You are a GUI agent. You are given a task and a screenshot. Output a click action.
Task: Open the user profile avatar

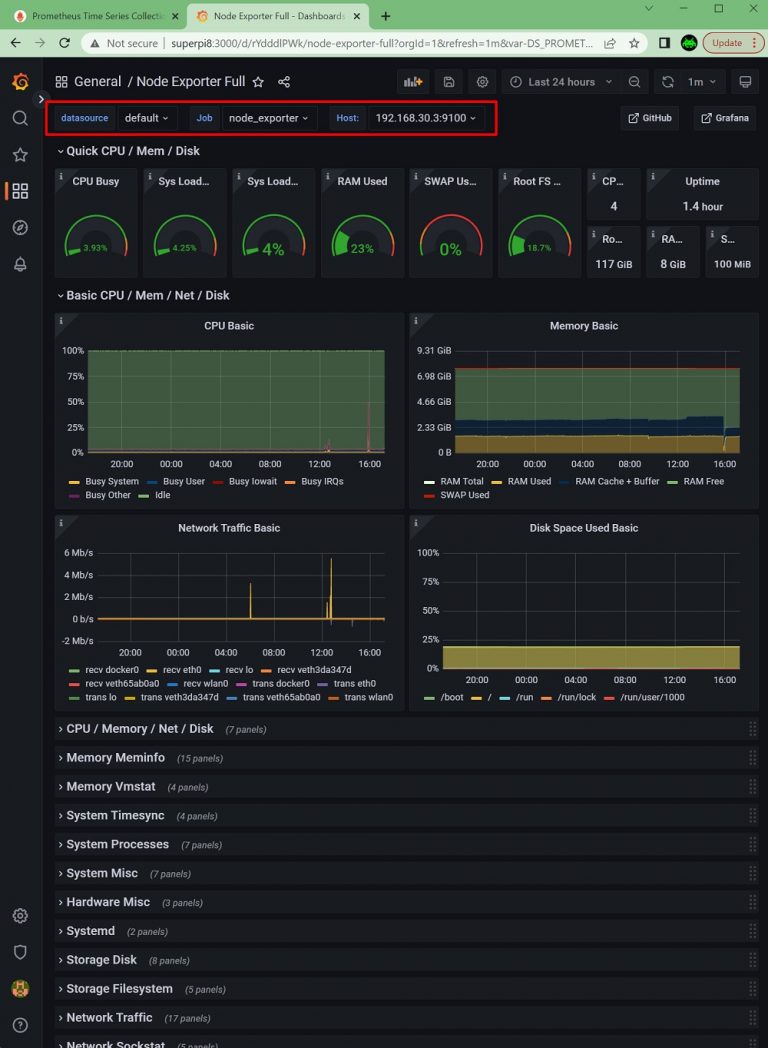[x=20, y=989]
